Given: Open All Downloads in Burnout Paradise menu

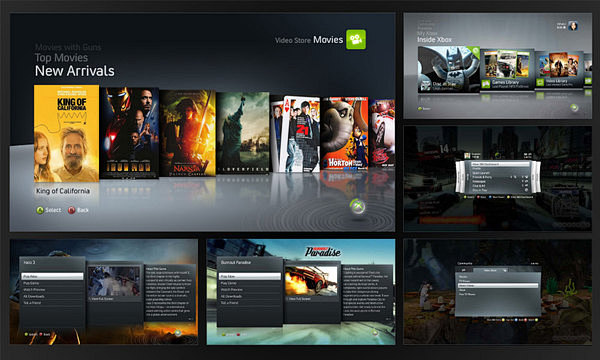Looking at the screenshot, I should click(x=249, y=296).
